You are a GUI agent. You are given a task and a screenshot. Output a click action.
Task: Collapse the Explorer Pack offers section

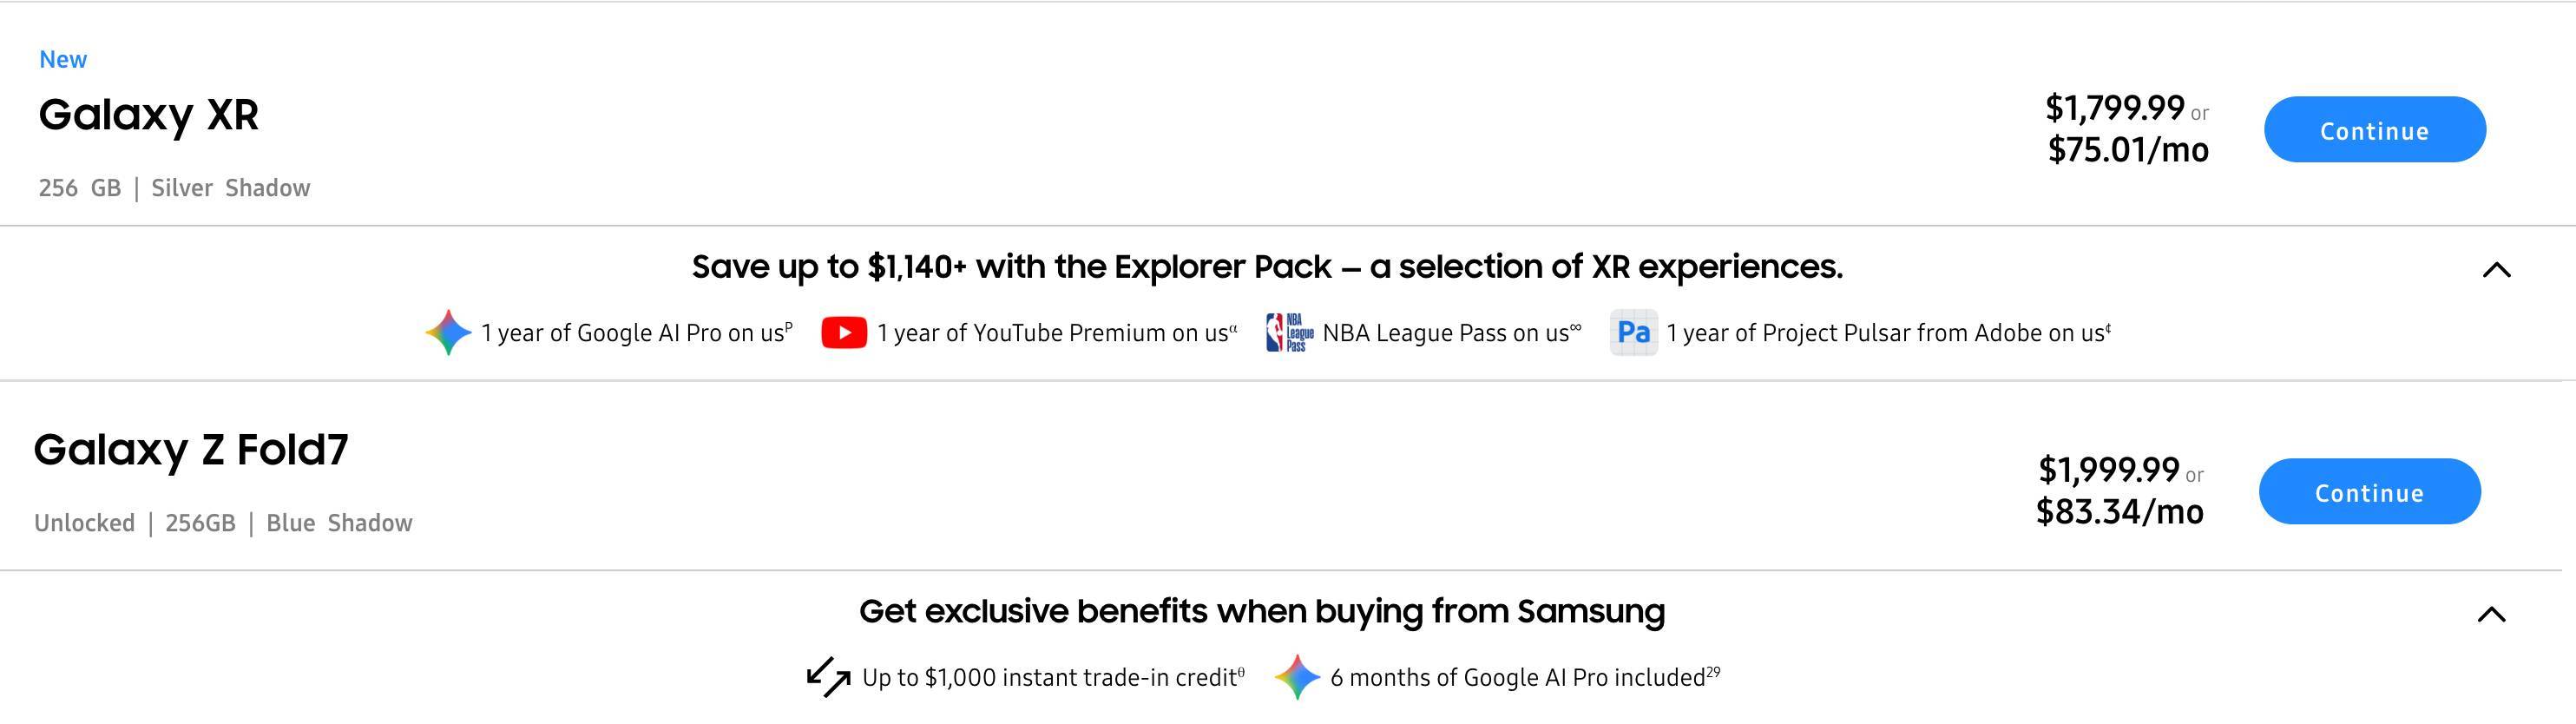click(2496, 269)
